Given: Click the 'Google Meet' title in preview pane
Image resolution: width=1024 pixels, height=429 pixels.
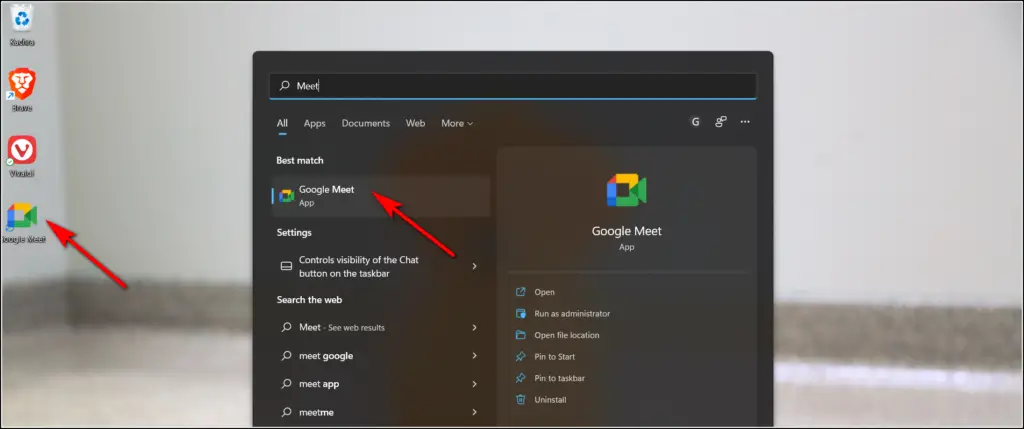Looking at the screenshot, I should click(x=626, y=231).
